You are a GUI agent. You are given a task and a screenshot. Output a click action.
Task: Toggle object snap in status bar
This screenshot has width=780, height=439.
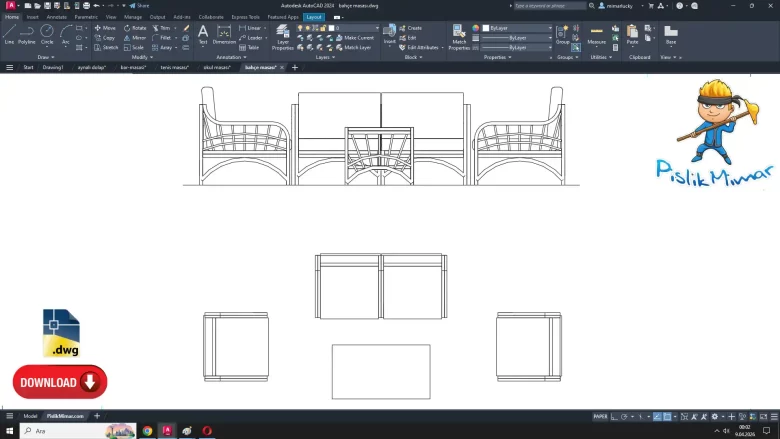pyautogui.click(x=667, y=417)
